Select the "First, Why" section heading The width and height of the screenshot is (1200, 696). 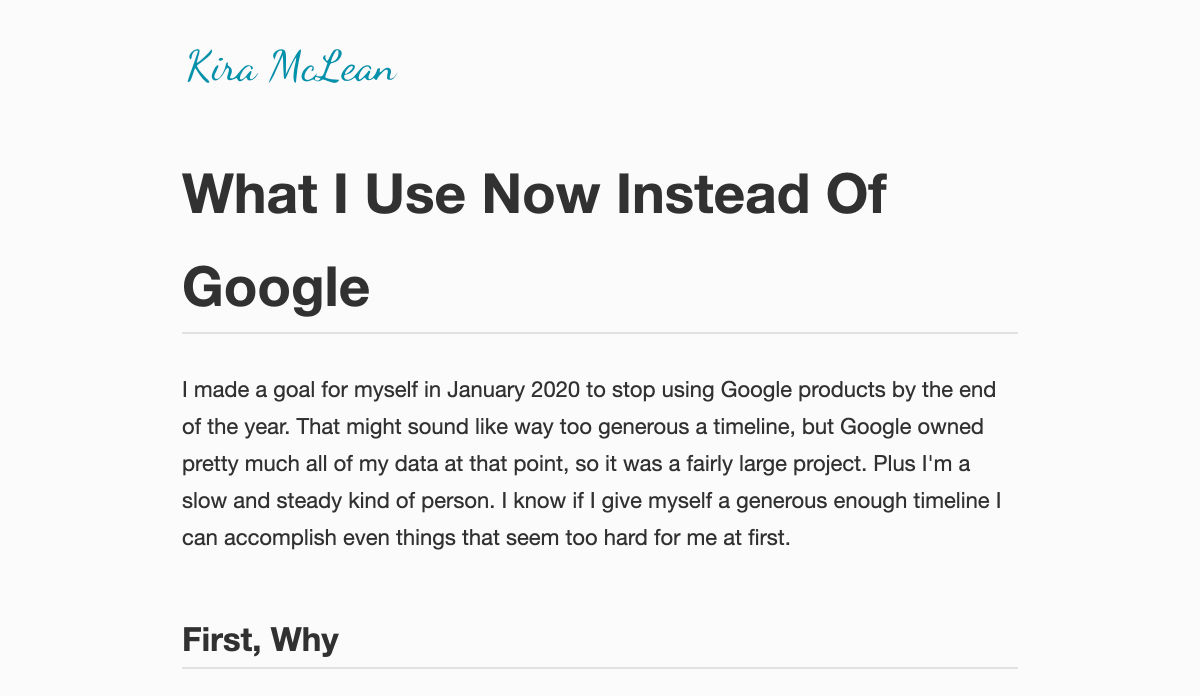tap(260, 639)
